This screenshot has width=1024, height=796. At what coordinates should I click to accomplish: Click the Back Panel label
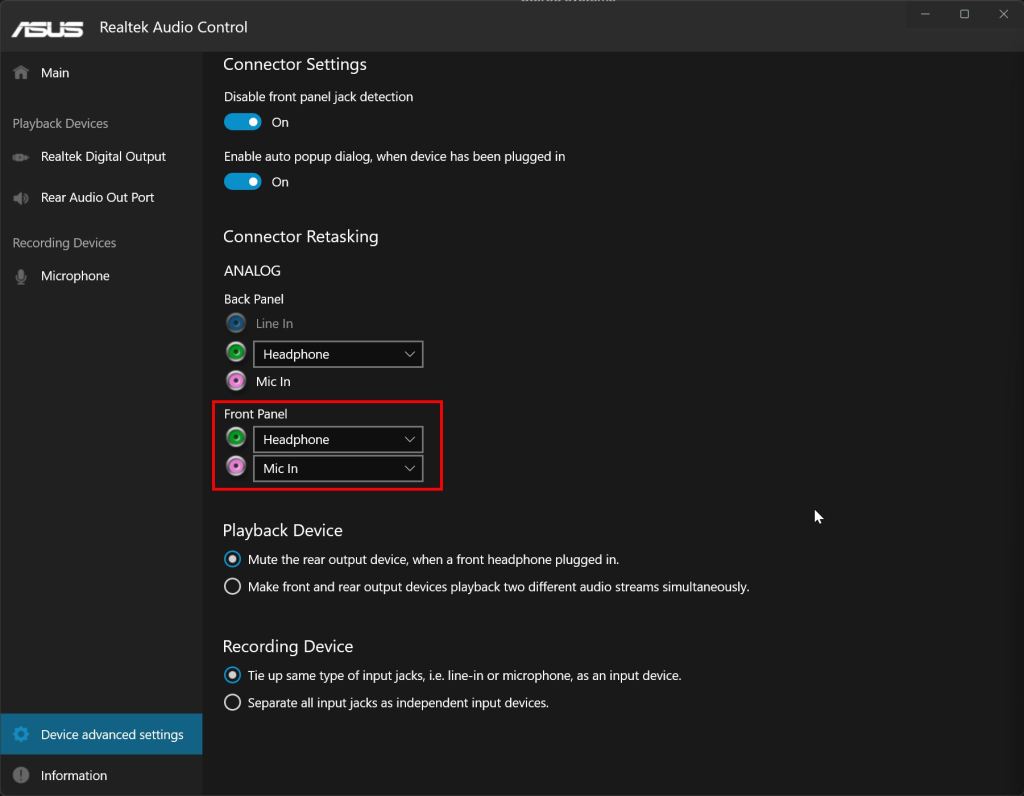[253, 299]
